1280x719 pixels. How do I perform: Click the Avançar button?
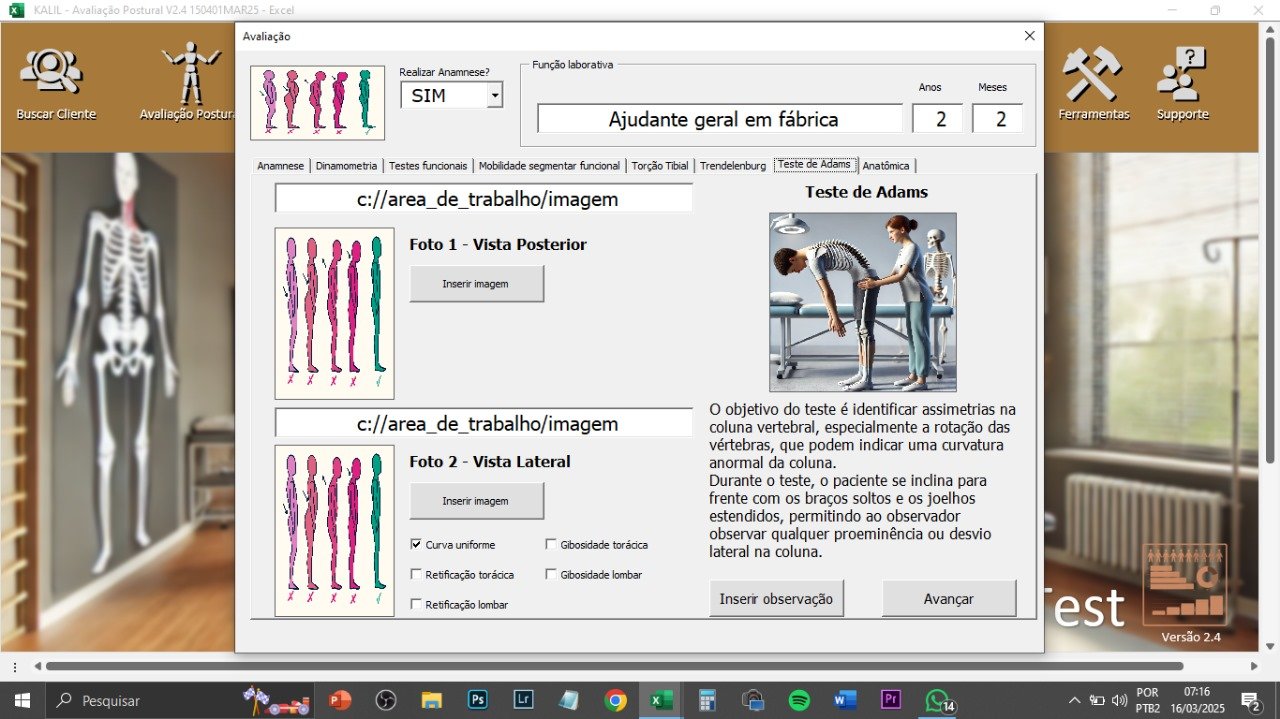click(x=948, y=598)
